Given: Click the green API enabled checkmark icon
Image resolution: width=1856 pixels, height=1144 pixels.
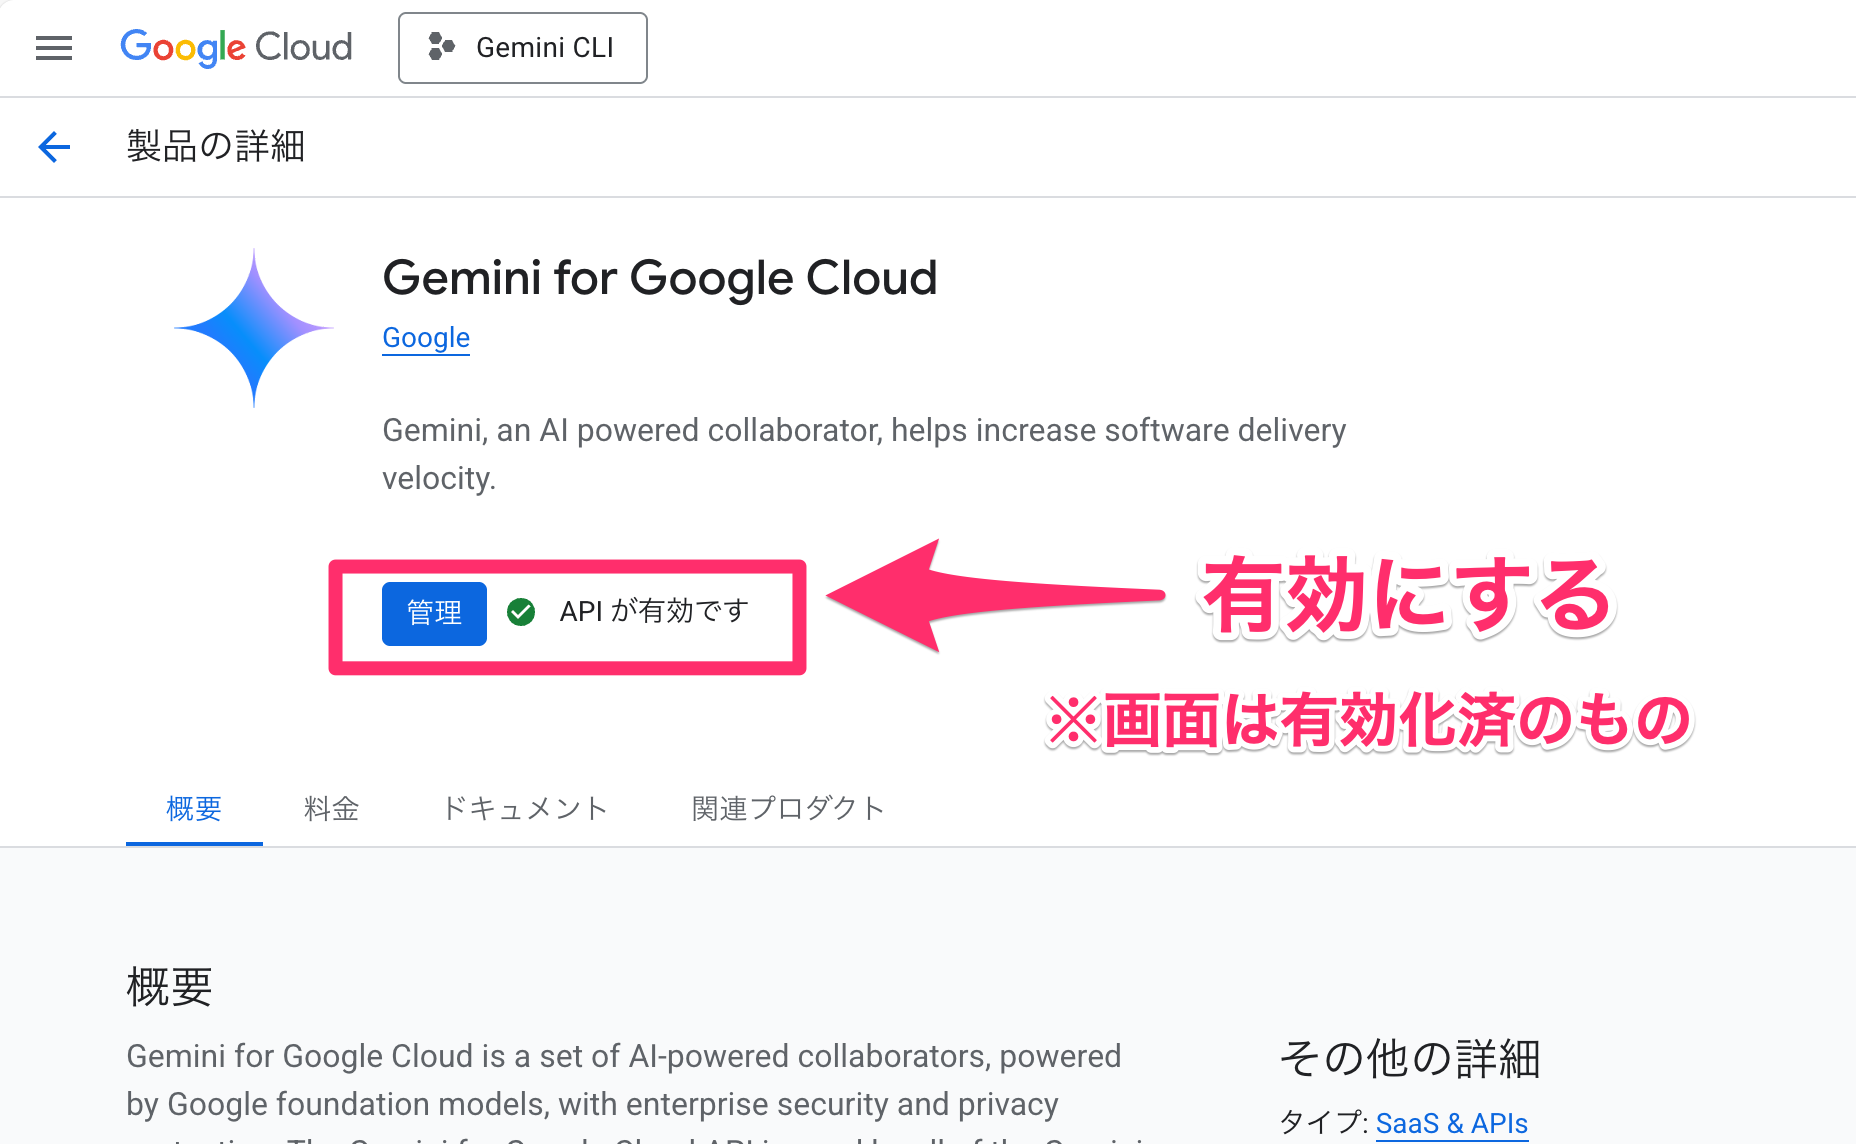Looking at the screenshot, I should click(521, 612).
